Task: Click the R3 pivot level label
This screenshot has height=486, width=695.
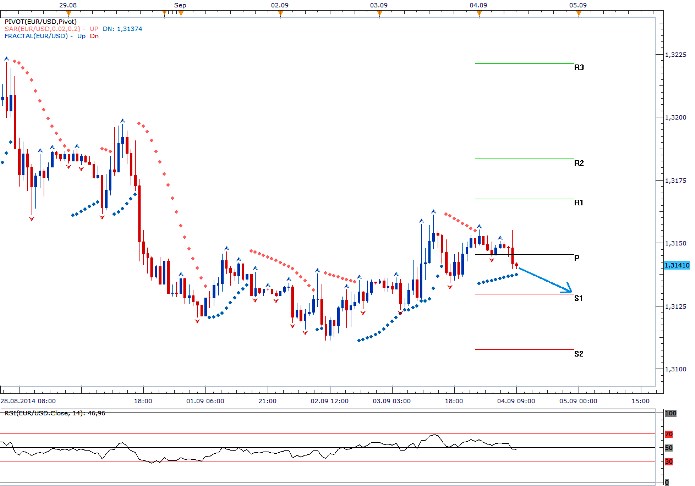Action: pos(579,67)
